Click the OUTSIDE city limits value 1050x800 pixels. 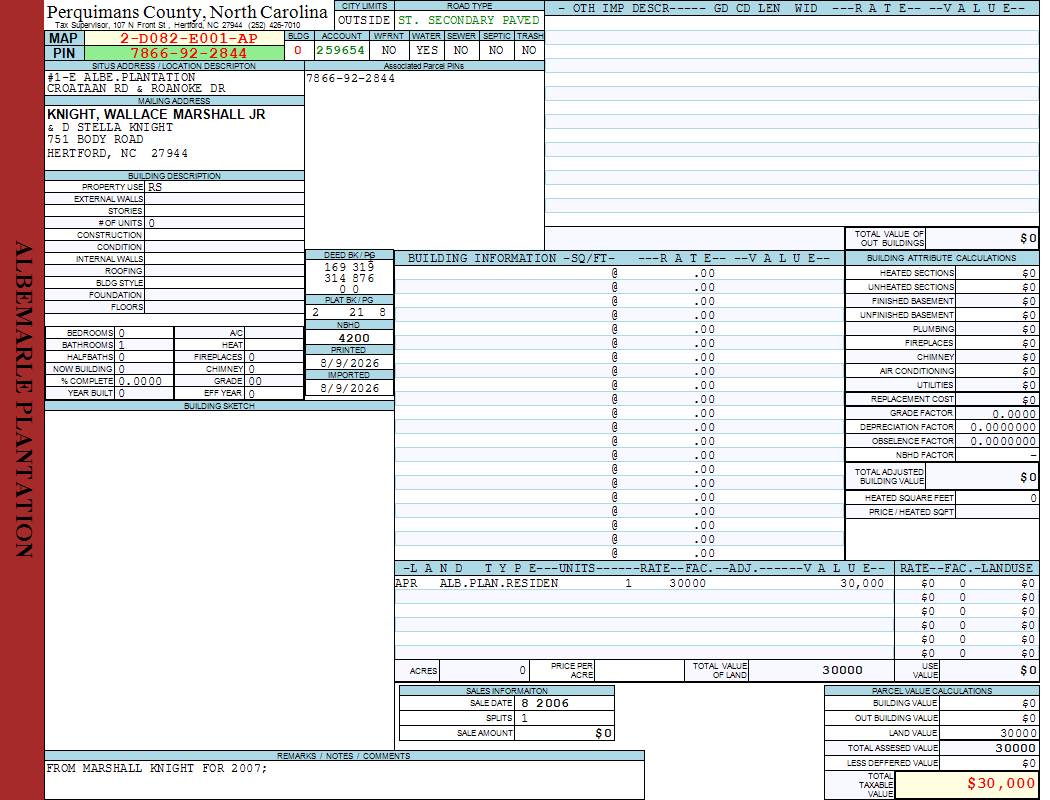[x=364, y=20]
